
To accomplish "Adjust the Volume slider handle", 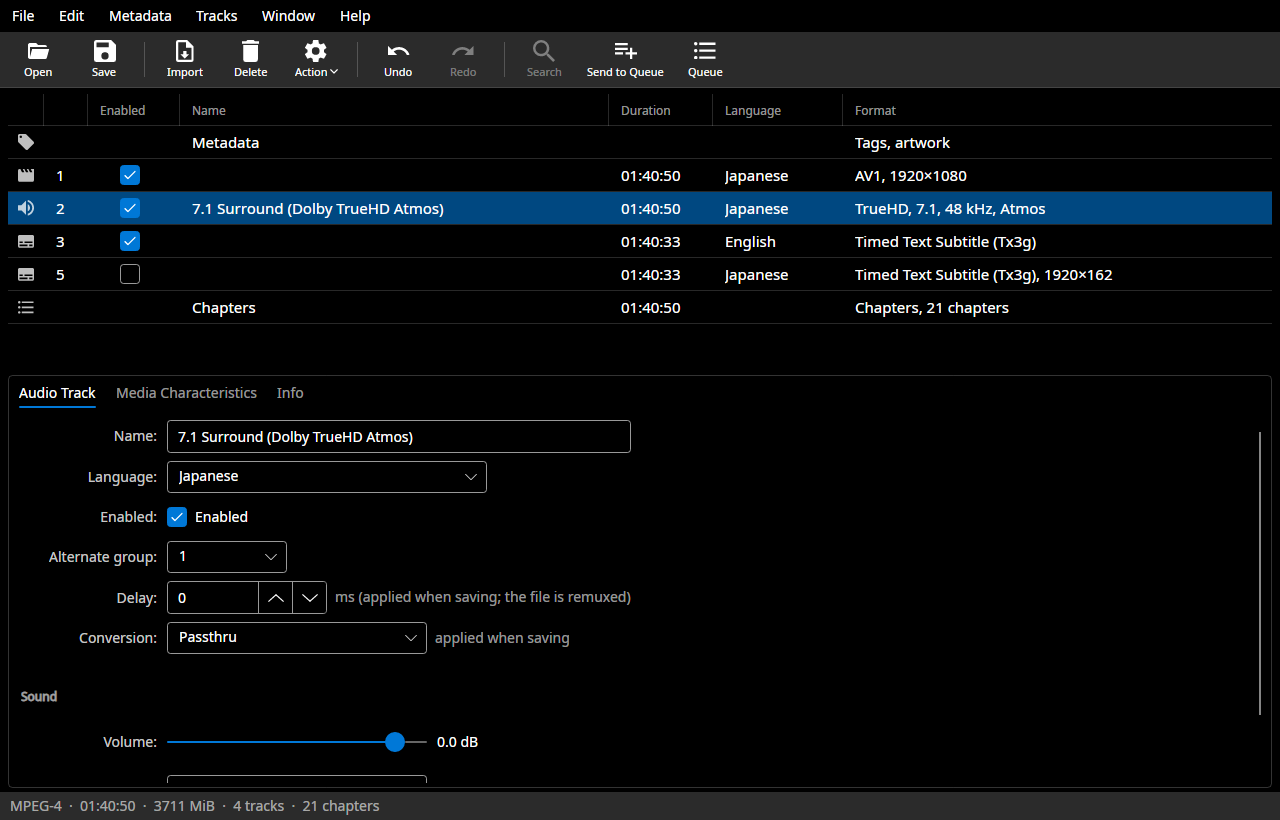I will [395, 742].
